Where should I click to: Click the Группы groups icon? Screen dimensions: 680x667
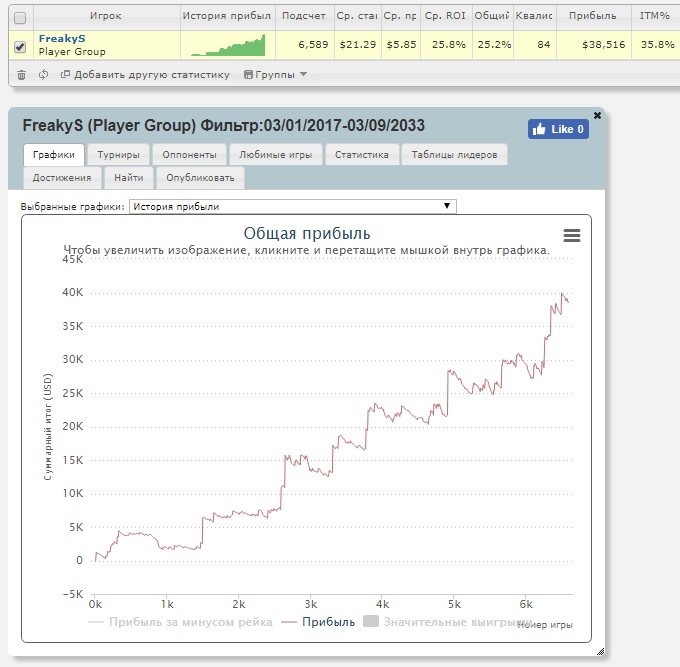coord(248,75)
